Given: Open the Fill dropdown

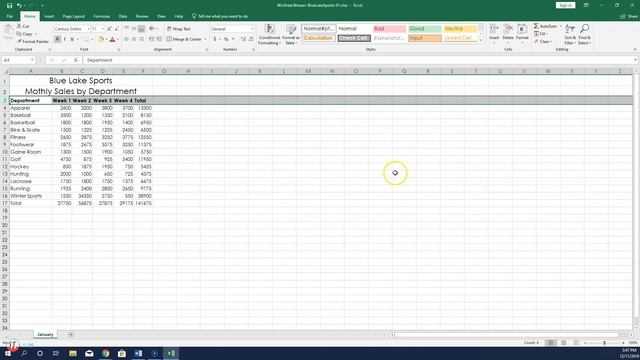Looking at the screenshot, I should click(x=542, y=34).
